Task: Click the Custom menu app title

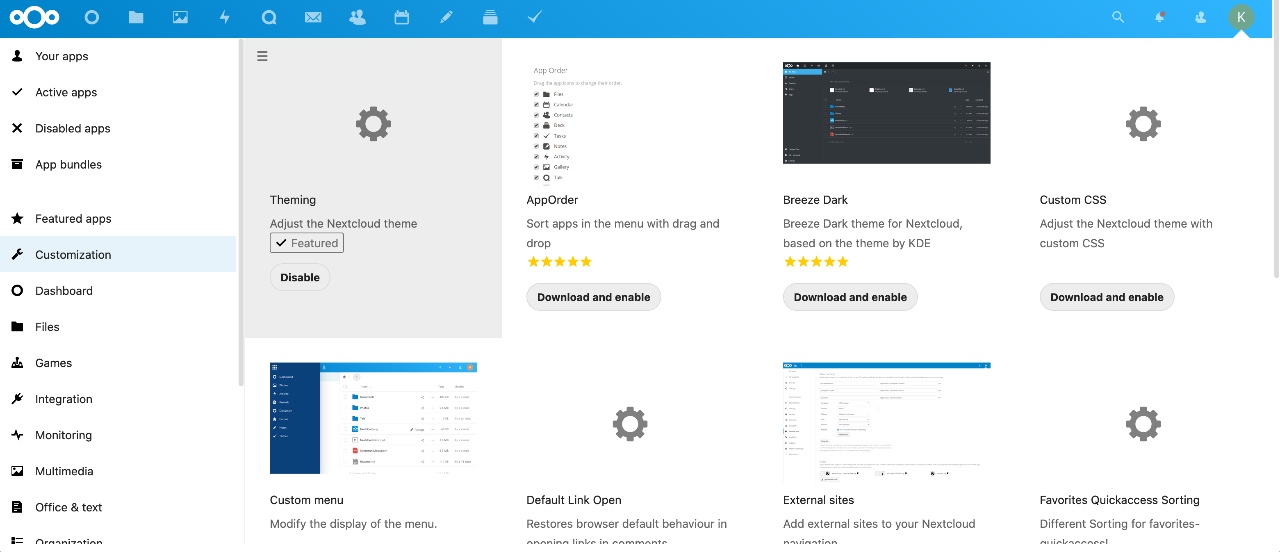Action: tap(307, 500)
